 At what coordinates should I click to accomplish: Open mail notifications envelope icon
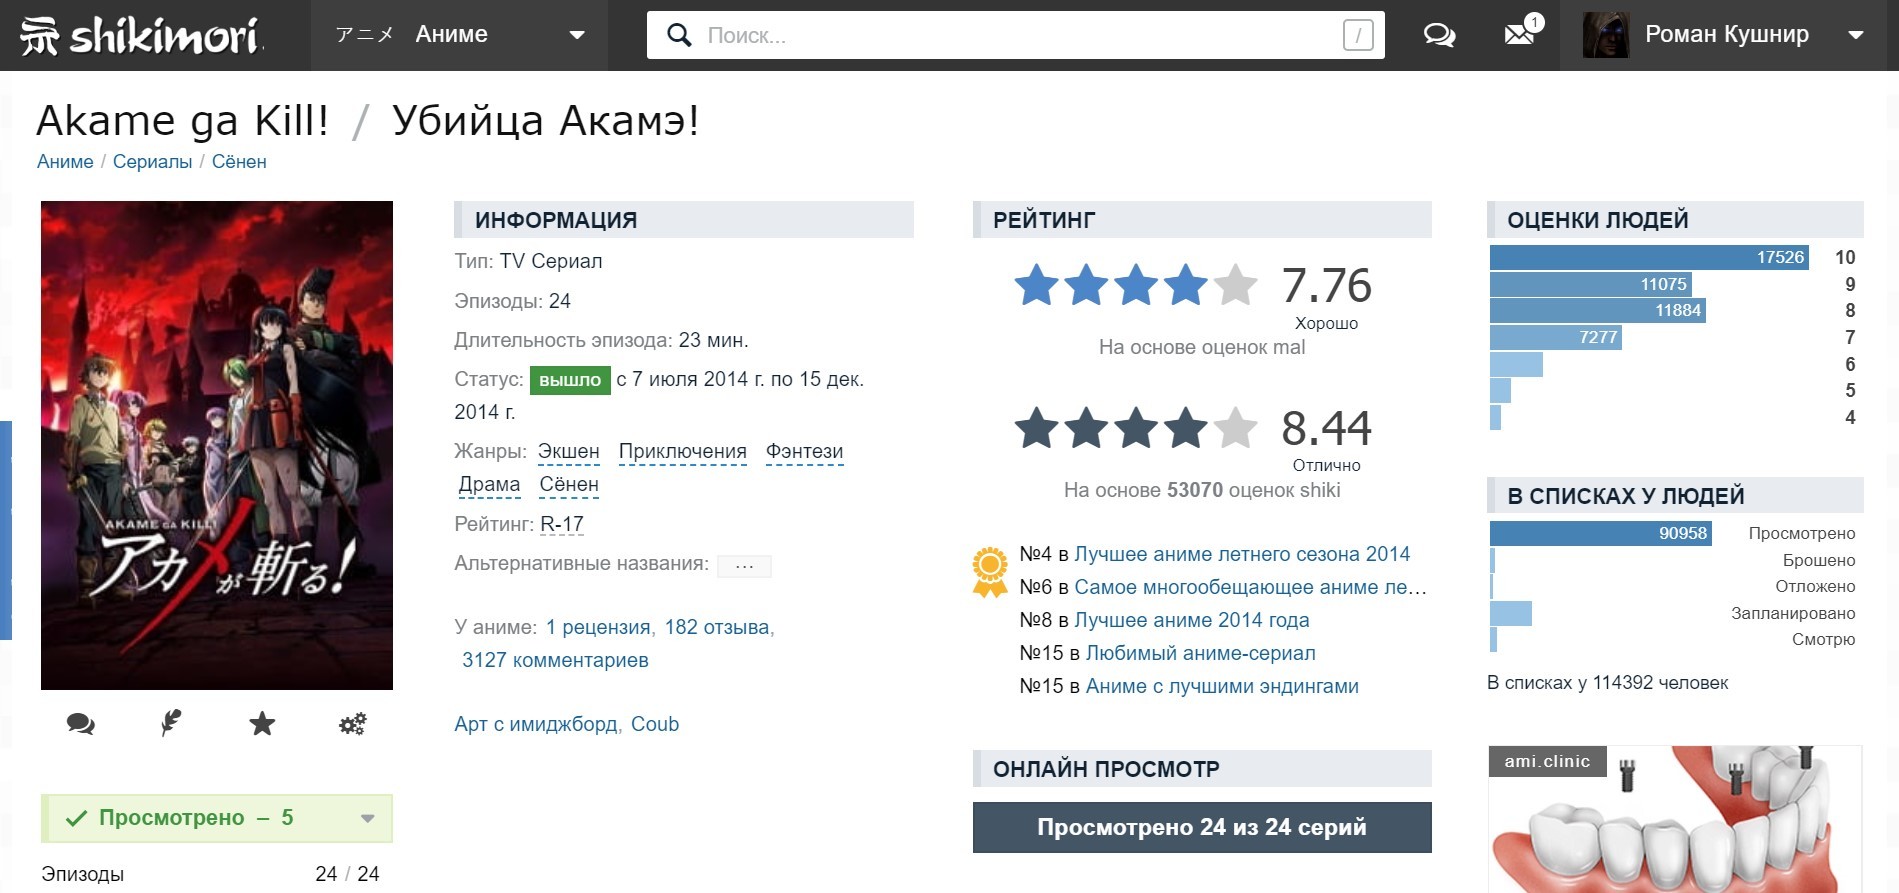[1519, 35]
